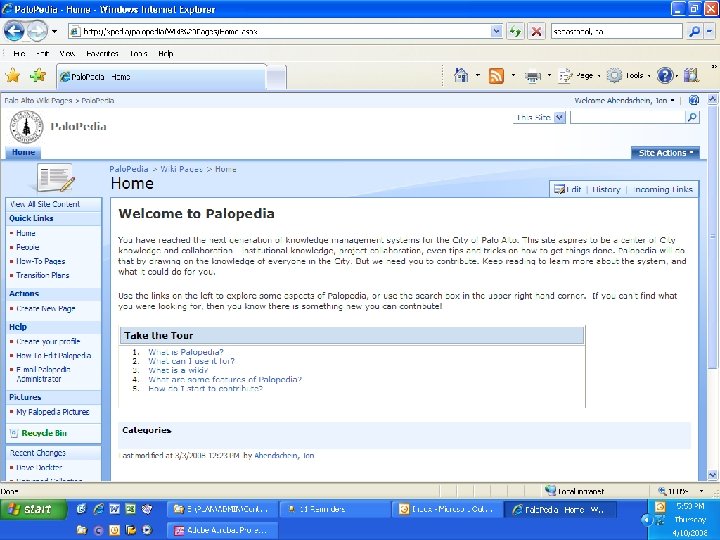Go forward with the browser Forward arrow
This screenshot has height=540, width=720.
(x=37, y=31)
